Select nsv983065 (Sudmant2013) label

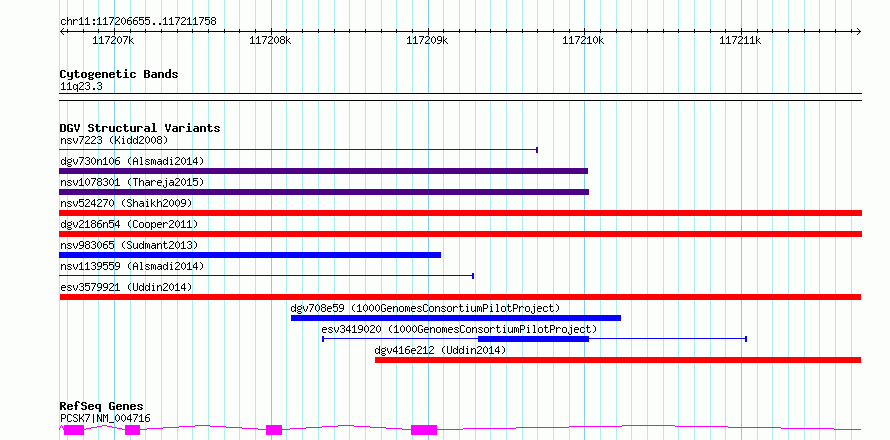point(129,245)
